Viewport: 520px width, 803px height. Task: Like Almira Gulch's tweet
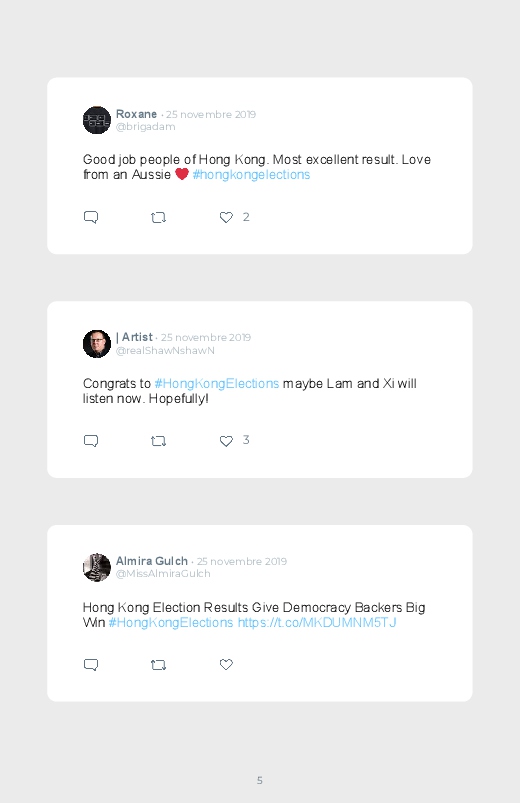[x=226, y=664]
